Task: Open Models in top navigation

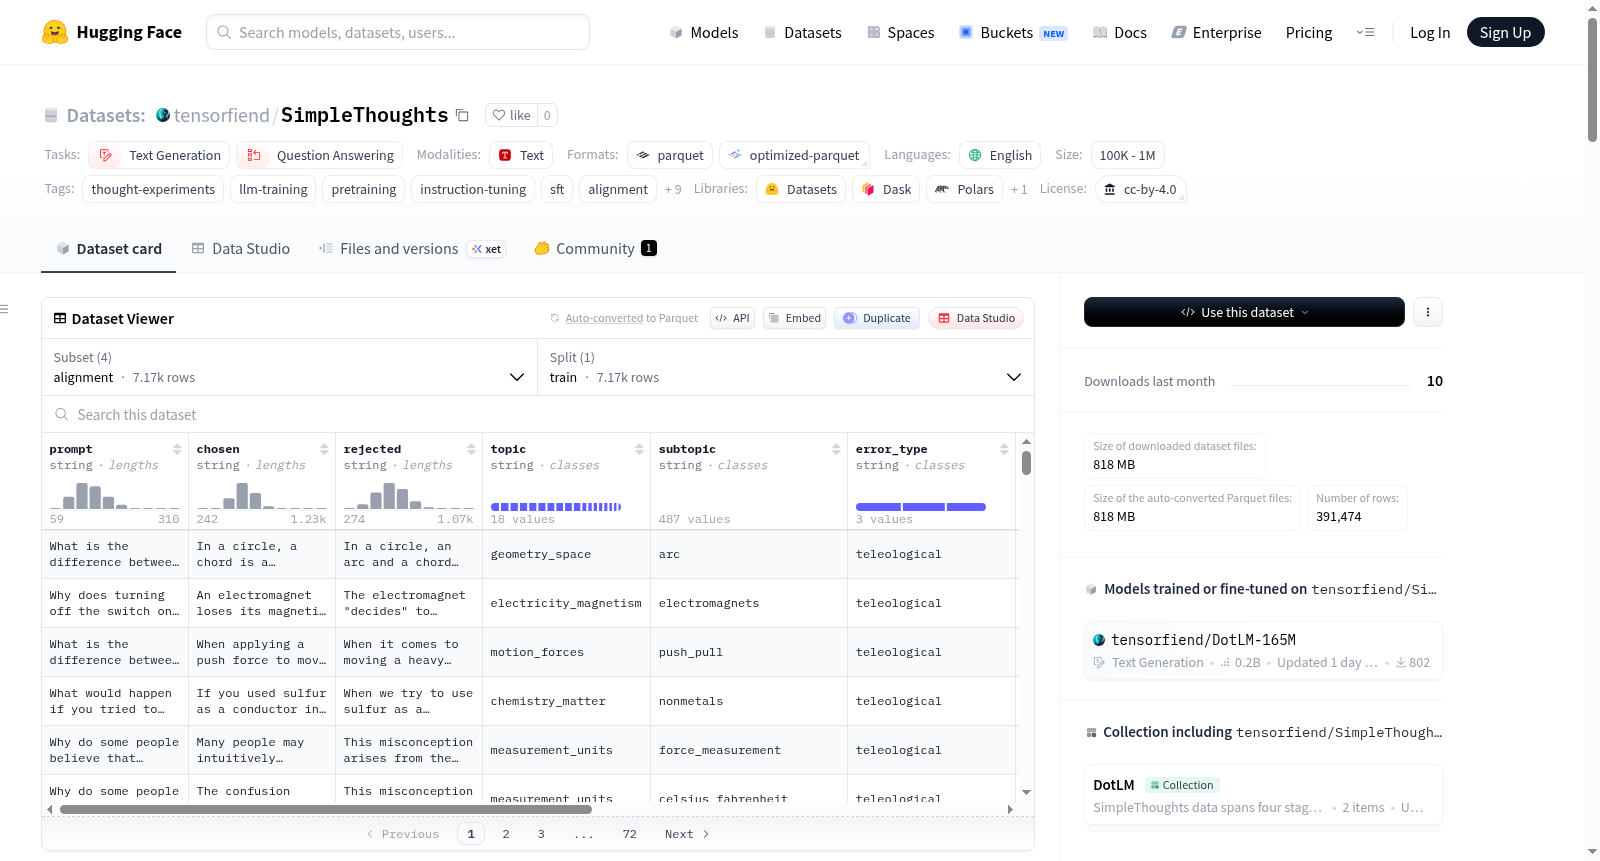Action: pos(704,32)
